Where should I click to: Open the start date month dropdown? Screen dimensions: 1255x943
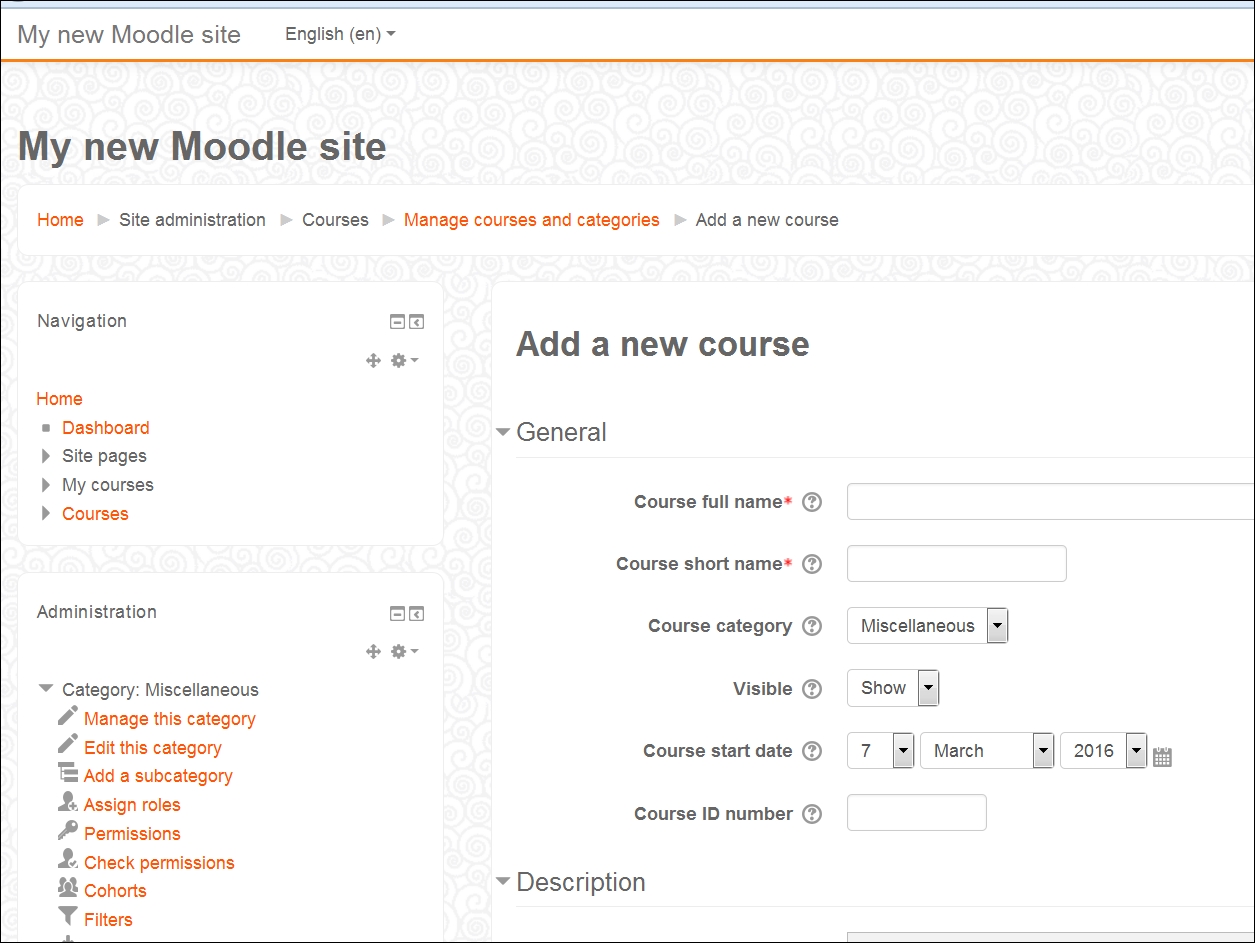987,751
